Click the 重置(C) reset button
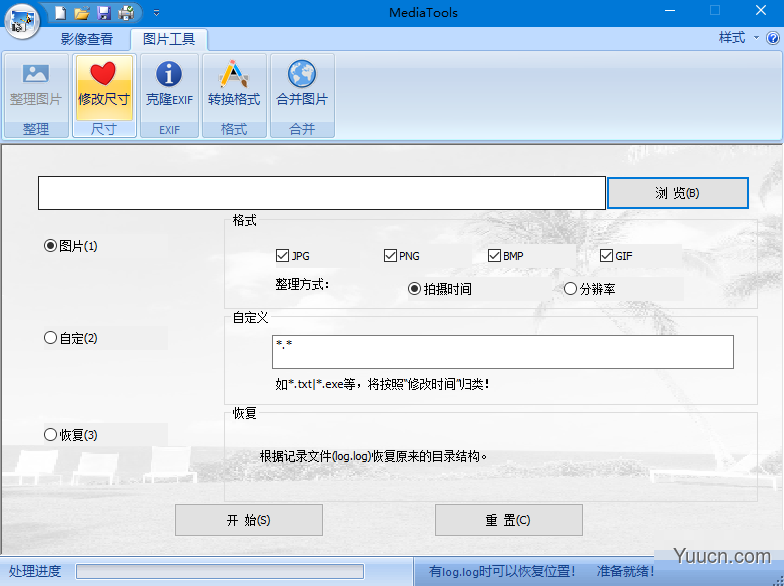The image size is (784, 586). [x=508, y=520]
